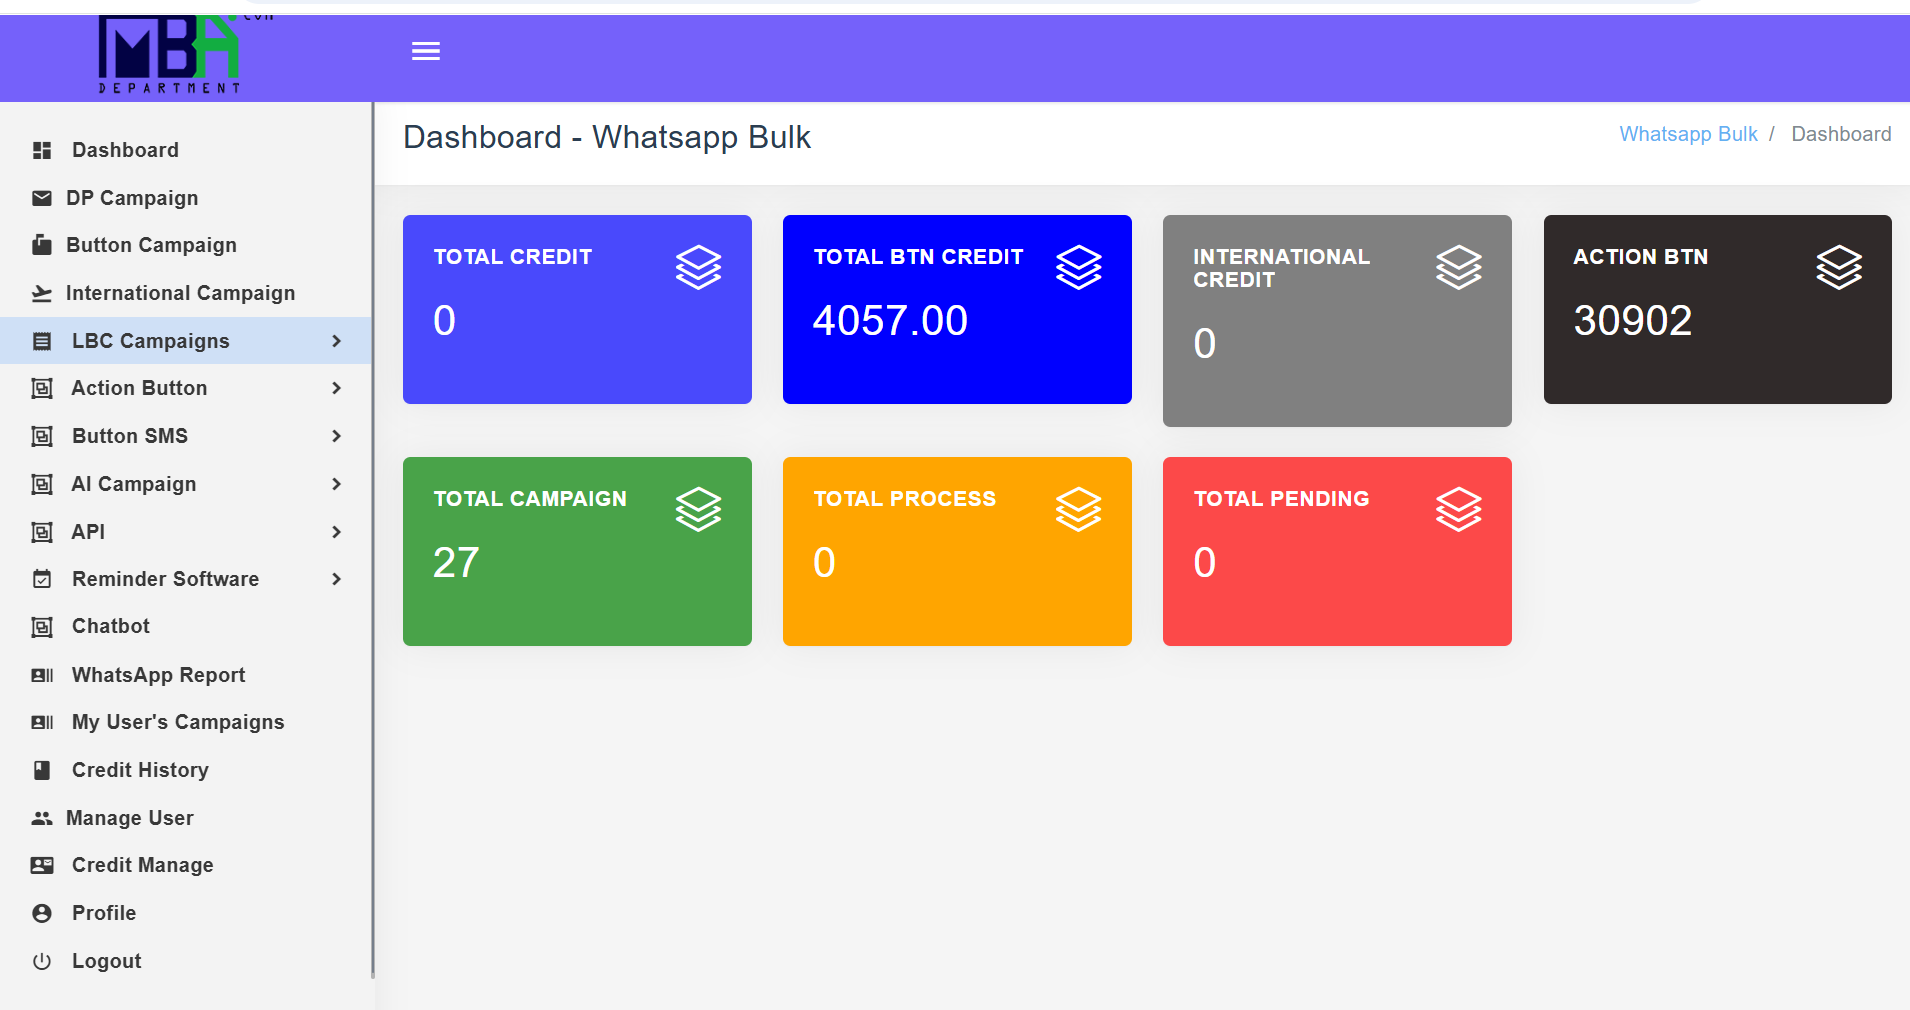The width and height of the screenshot is (1910, 1010).
Task: Click the Whatsapp Bulk breadcrumb link
Action: click(x=1688, y=134)
